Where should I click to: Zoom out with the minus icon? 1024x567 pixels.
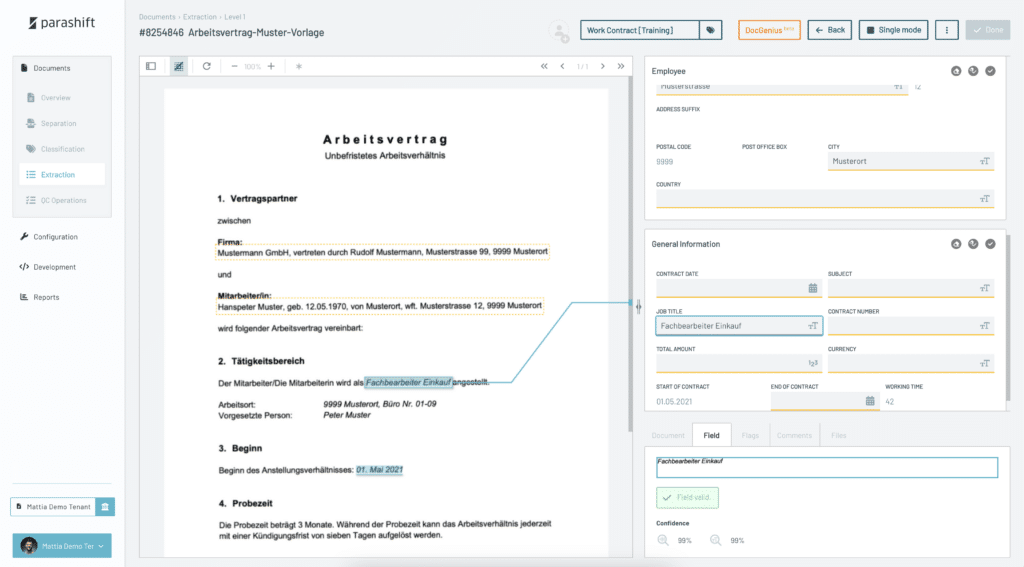click(x=234, y=66)
